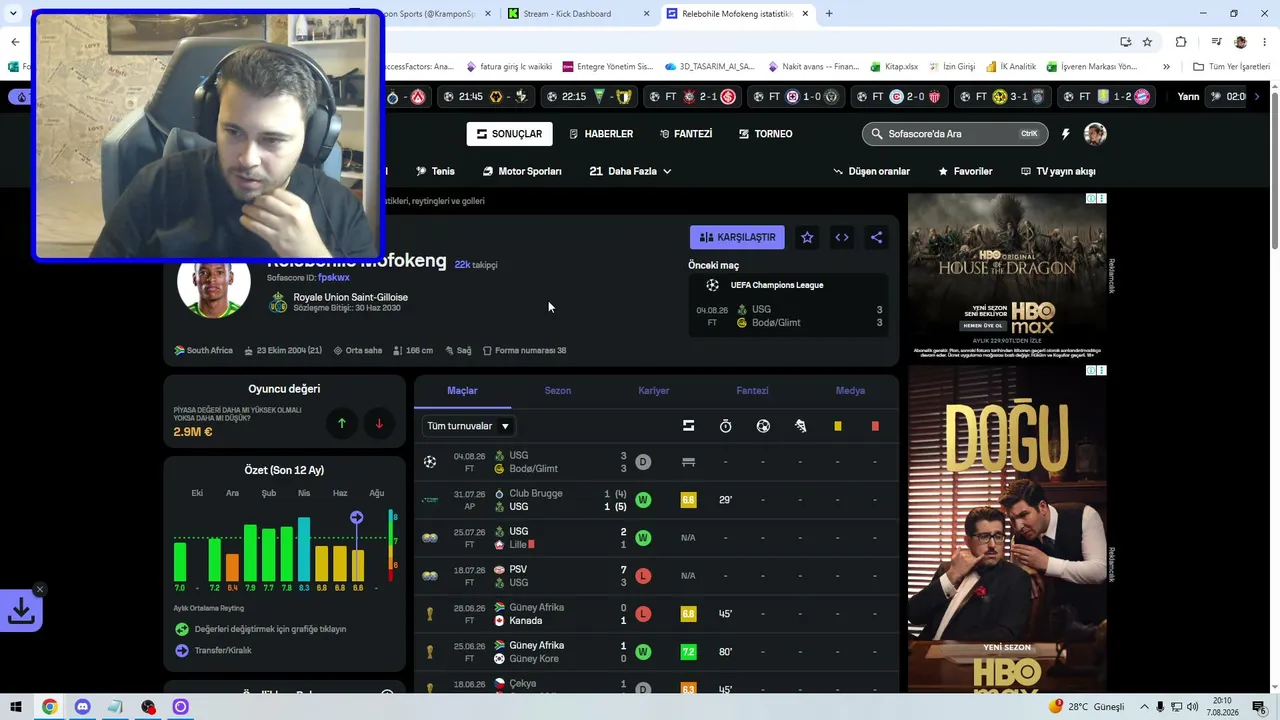Open the live score chip showing 22:15
The width and height of the screenshot is (1280, 720).
coord(588,97)
